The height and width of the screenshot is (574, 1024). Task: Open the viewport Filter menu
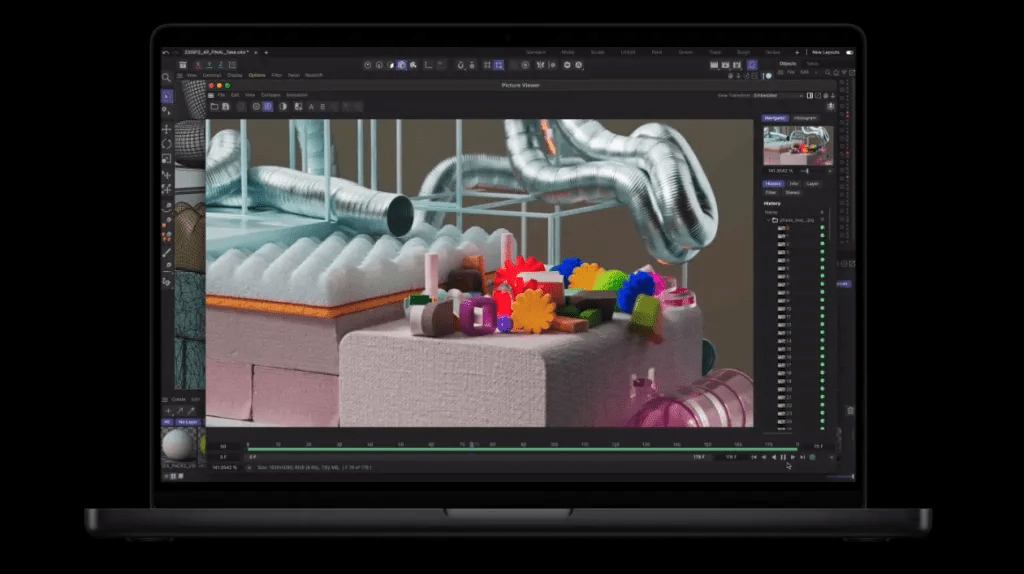(x=276, y=75)
